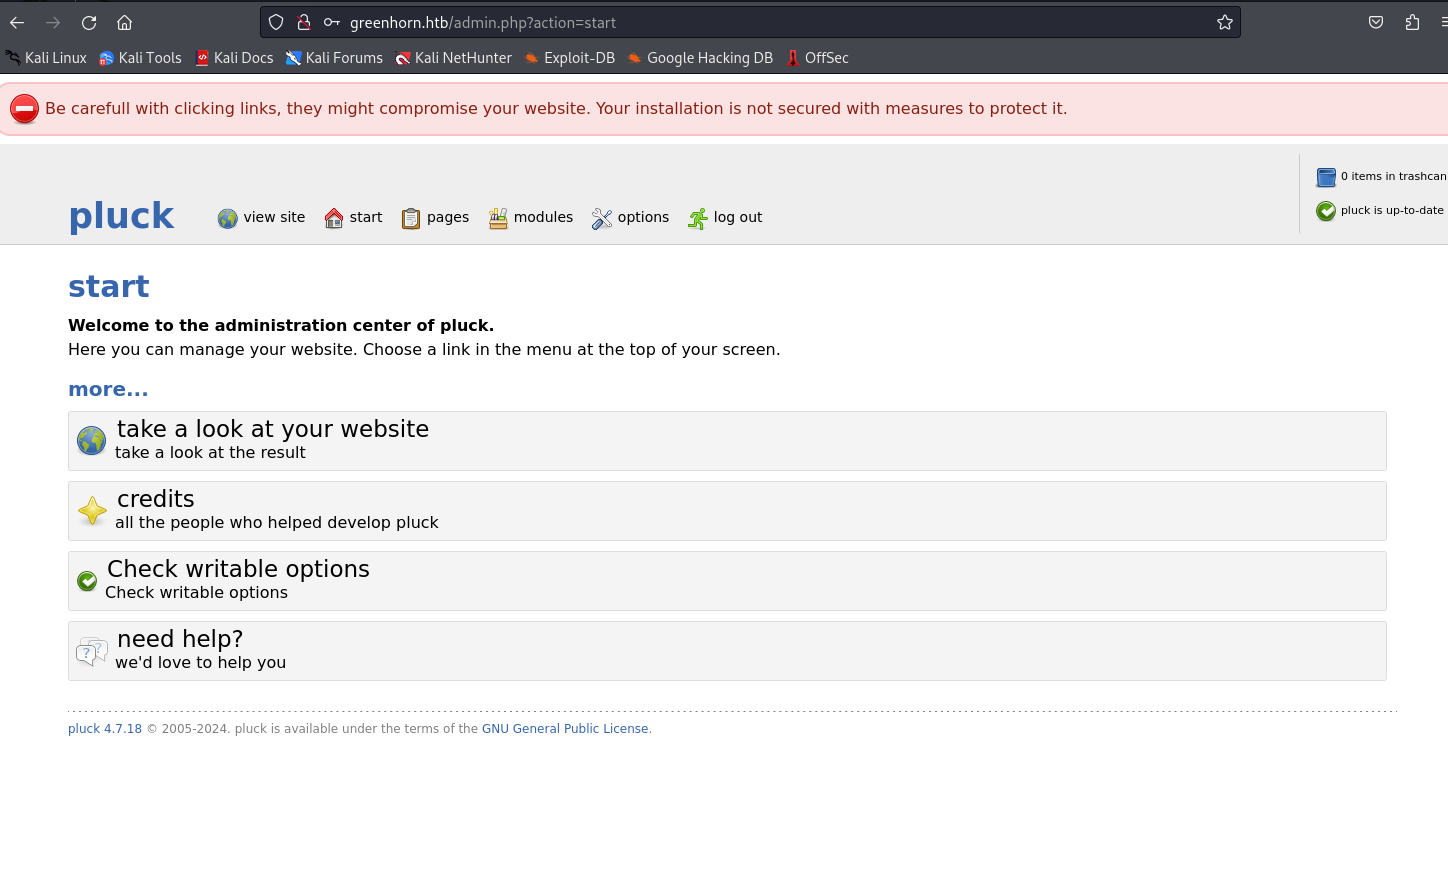Screen dimensions: 1448x886
Task: Reload the page with the refresh icon
Action: click(x=89, y=22)
